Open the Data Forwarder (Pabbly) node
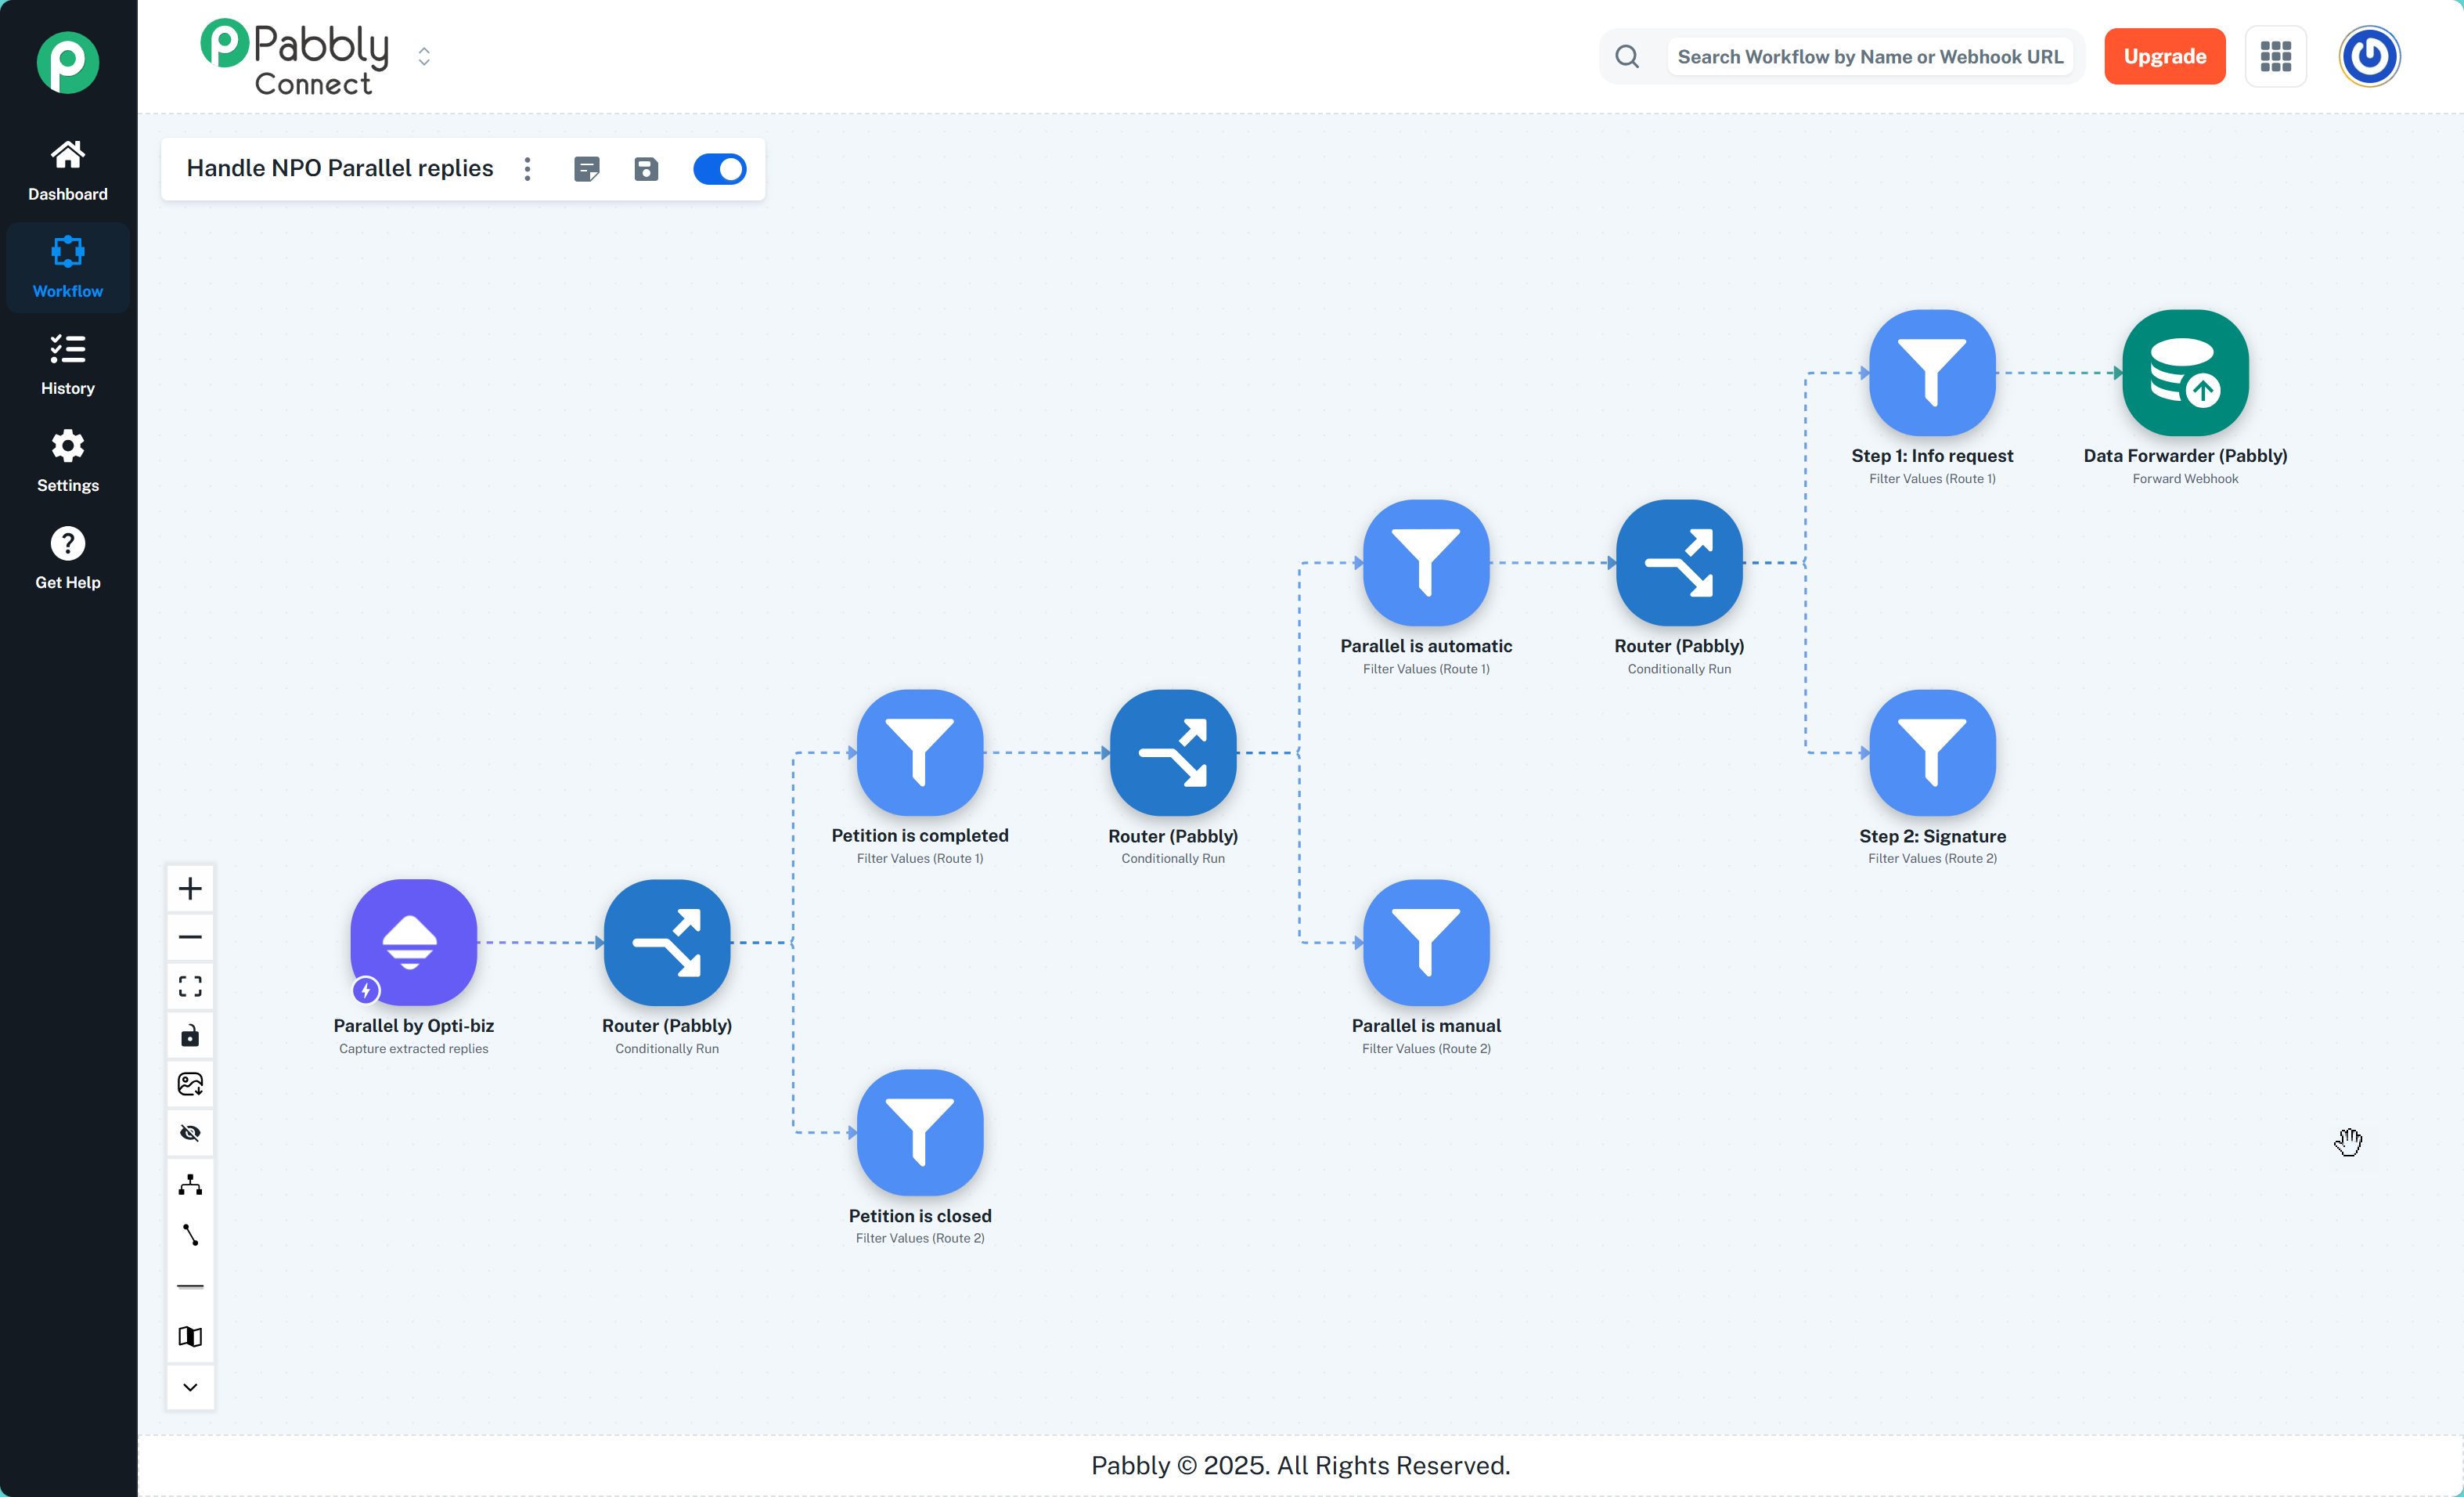 2185,373
